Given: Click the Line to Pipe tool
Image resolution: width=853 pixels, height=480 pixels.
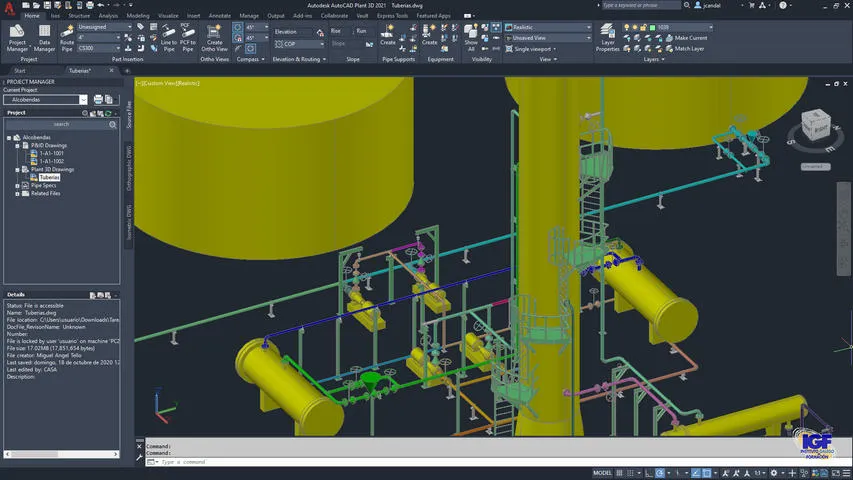Looking at the screenshot, I should point(169,38).
